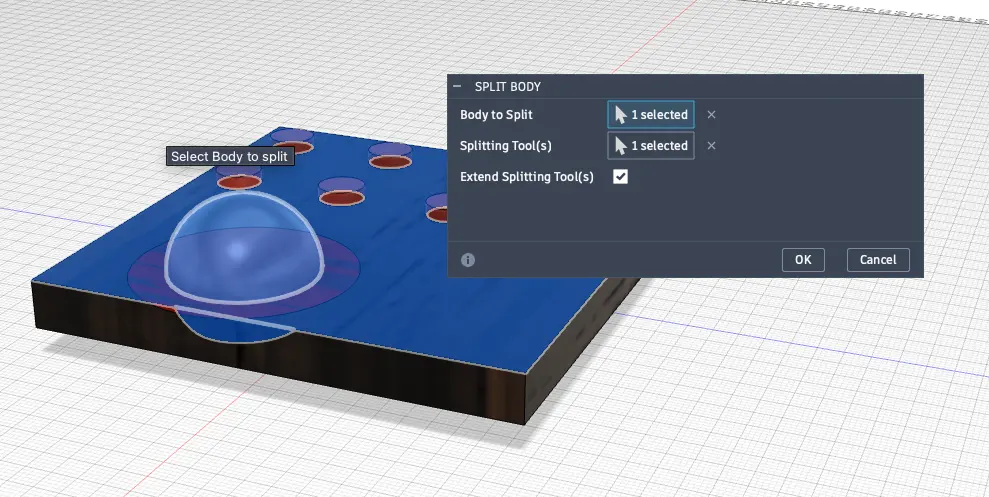Activate Splitting Tool(s) selection button
Viewport: 989px width, 497px height.
point(651,146)
